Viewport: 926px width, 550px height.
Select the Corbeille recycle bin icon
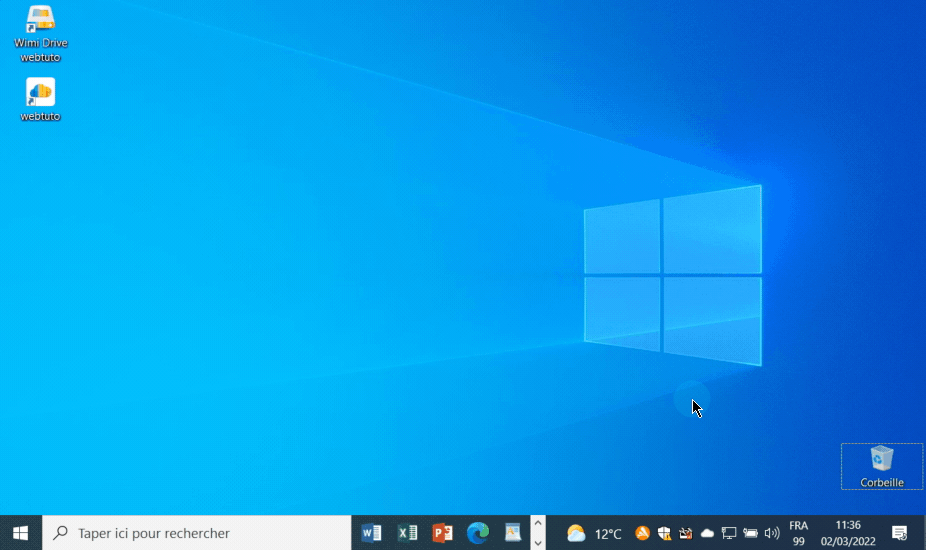click(x=882, y=466)
